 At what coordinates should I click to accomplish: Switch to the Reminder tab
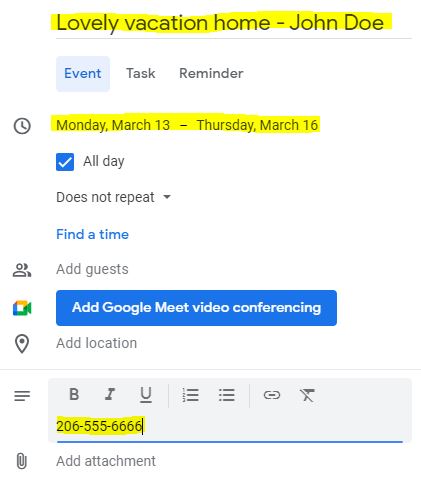pos(211,74)
